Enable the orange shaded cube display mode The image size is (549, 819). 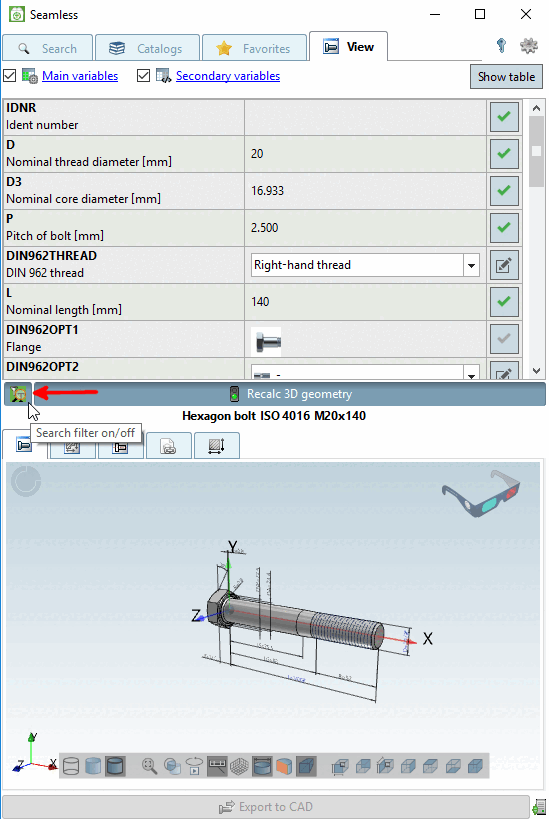coord(284,766)
